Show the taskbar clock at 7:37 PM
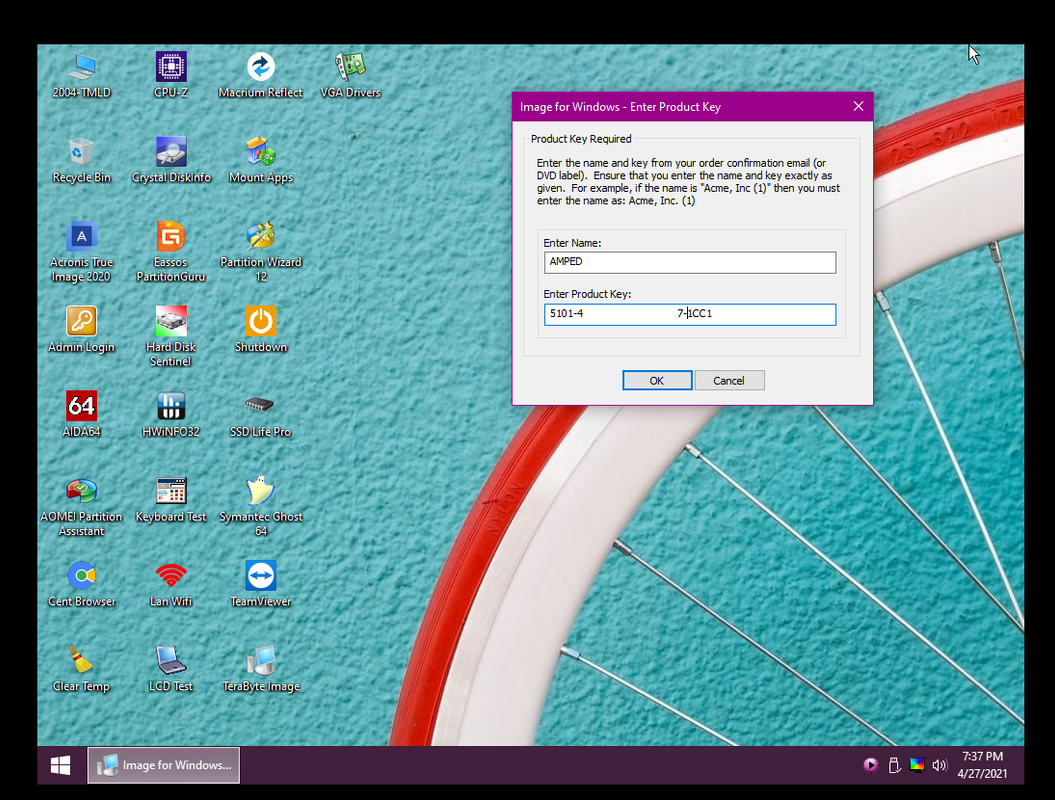 [982, 765]
